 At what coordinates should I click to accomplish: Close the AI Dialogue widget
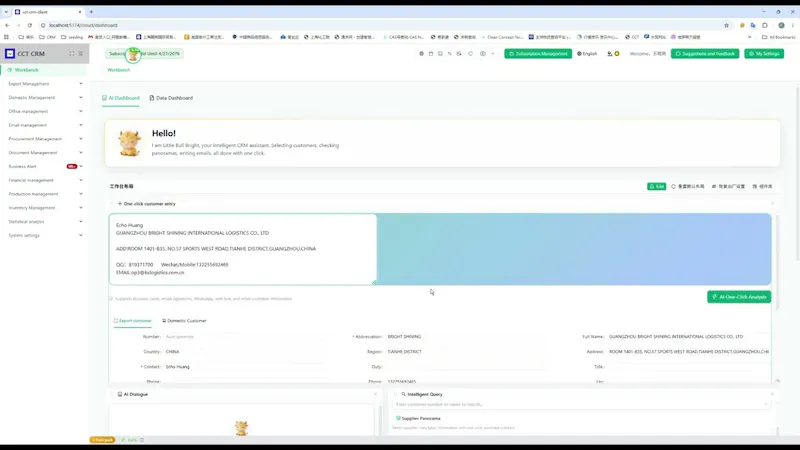(376, 394)
